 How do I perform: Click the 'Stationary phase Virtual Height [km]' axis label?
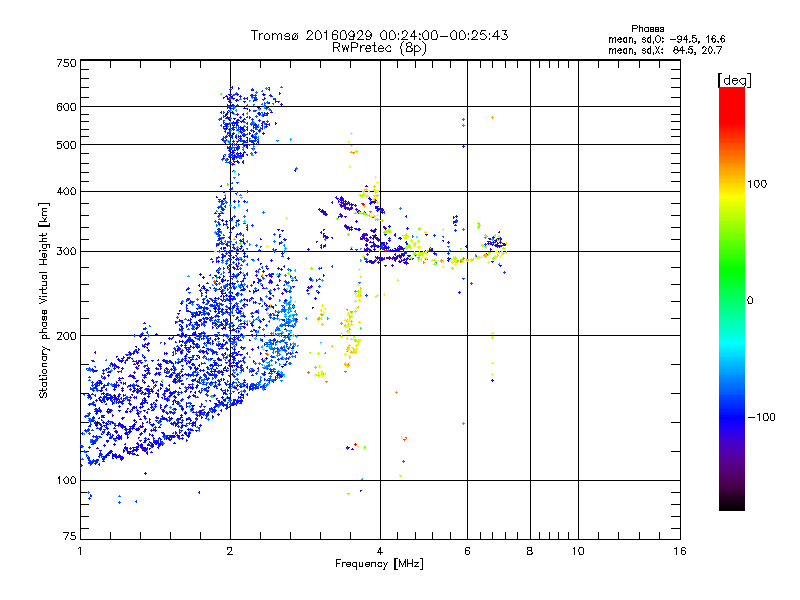tap(44, 300)
